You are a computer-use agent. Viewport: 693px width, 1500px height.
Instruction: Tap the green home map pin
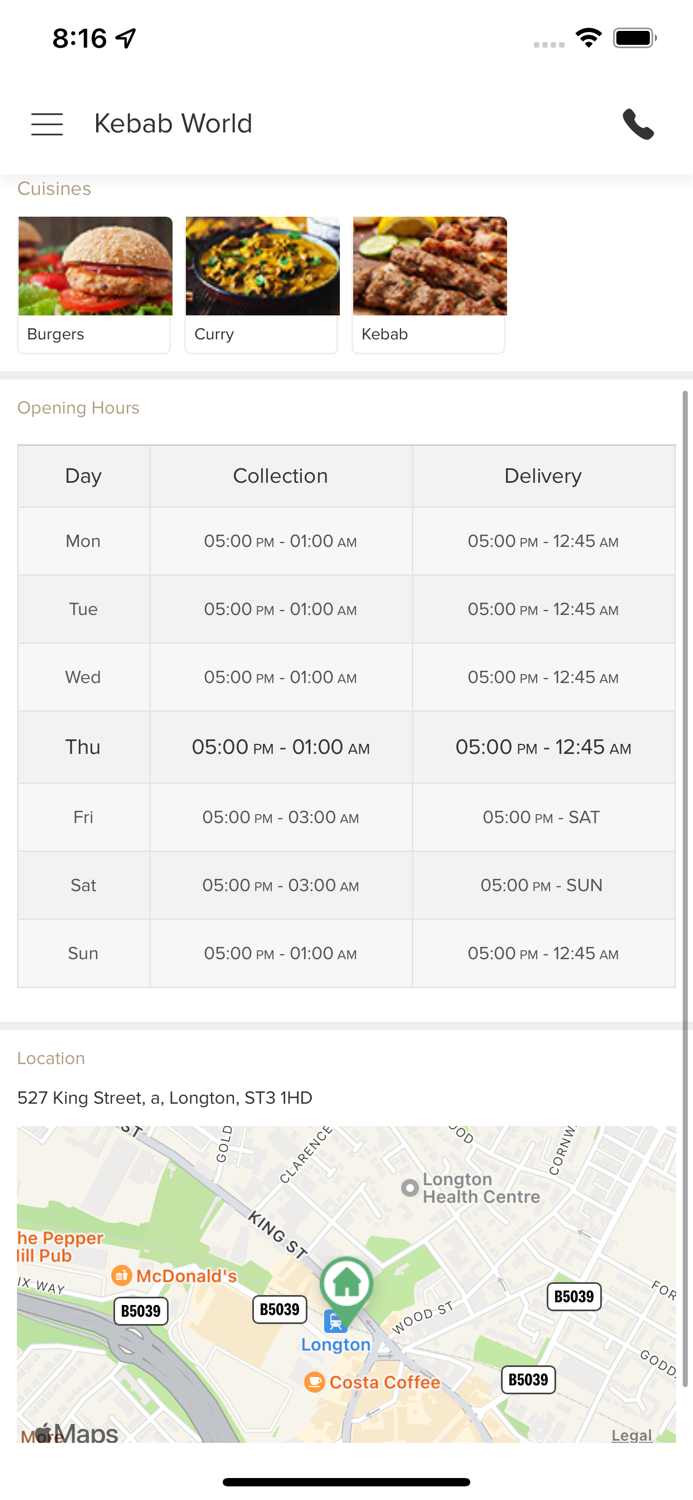pos(346,1283)
